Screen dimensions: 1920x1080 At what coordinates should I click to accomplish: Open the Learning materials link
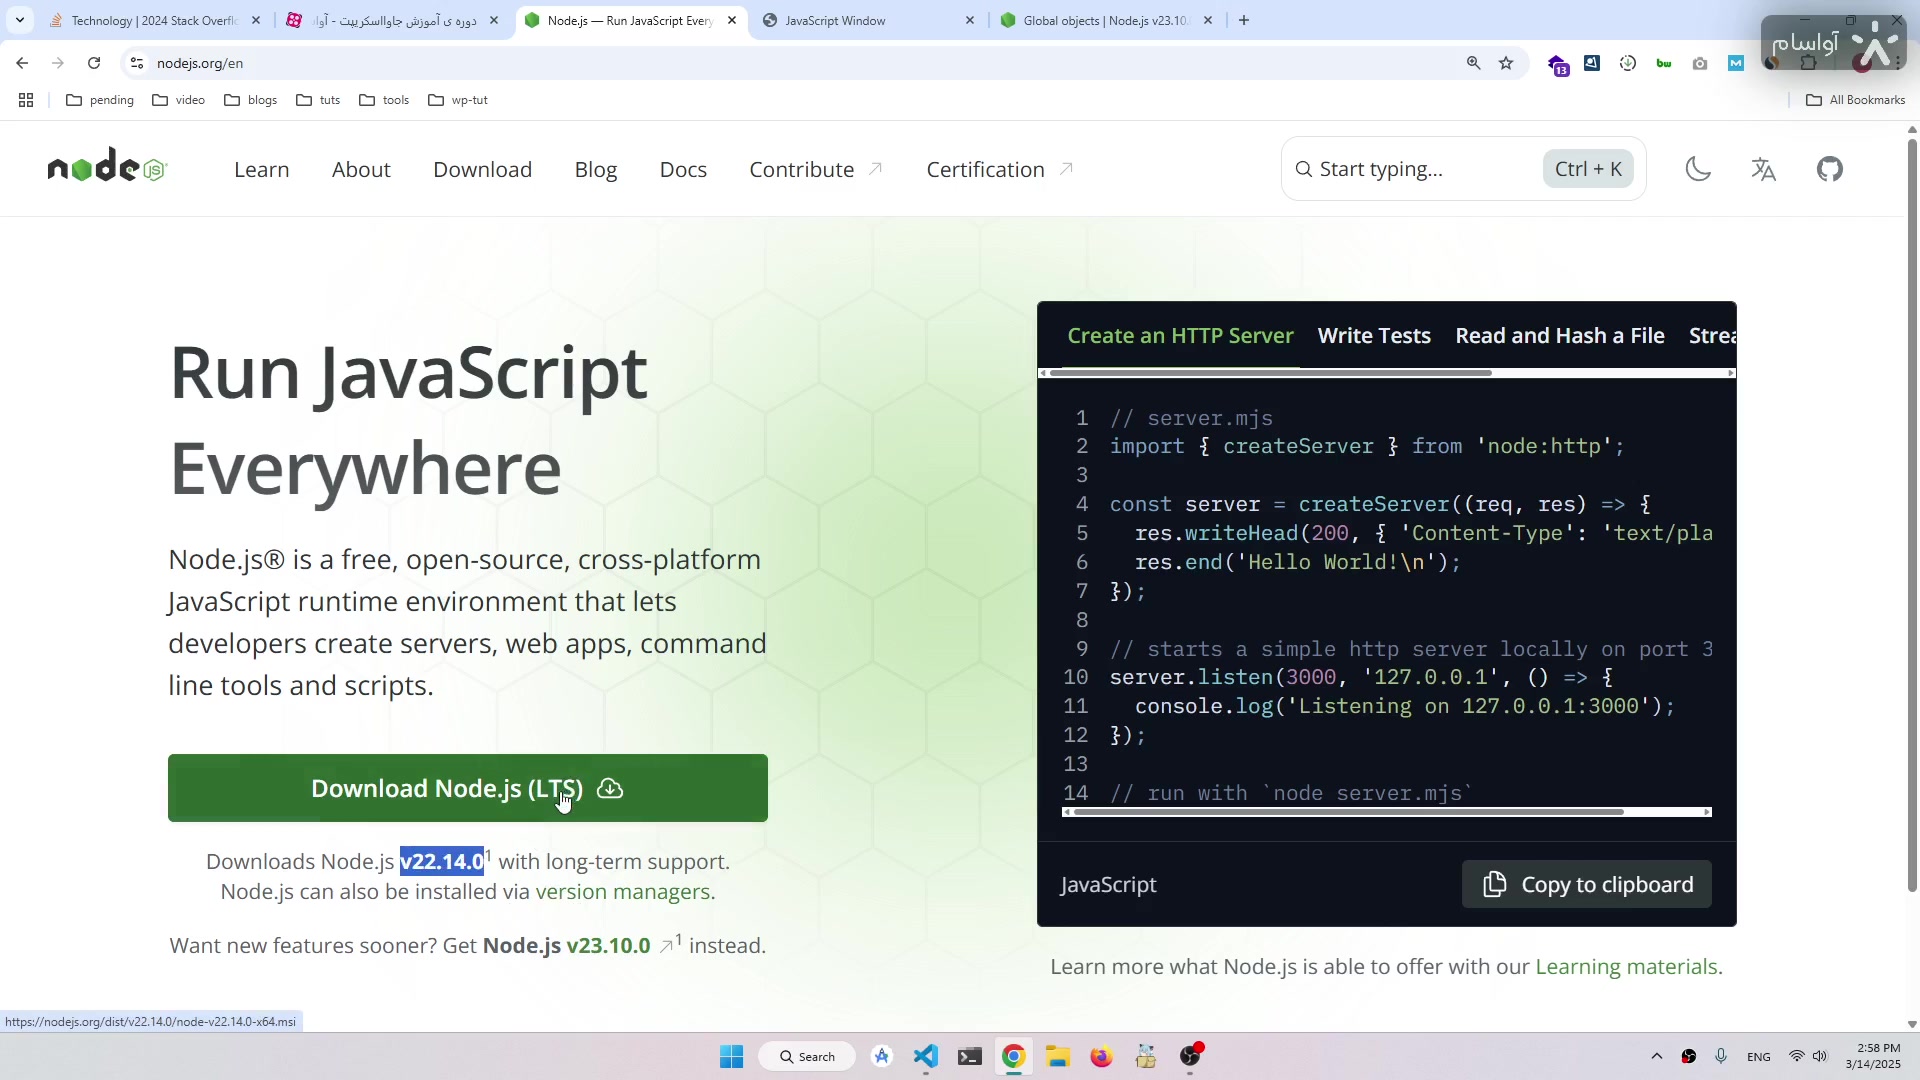pos(1626,966)
